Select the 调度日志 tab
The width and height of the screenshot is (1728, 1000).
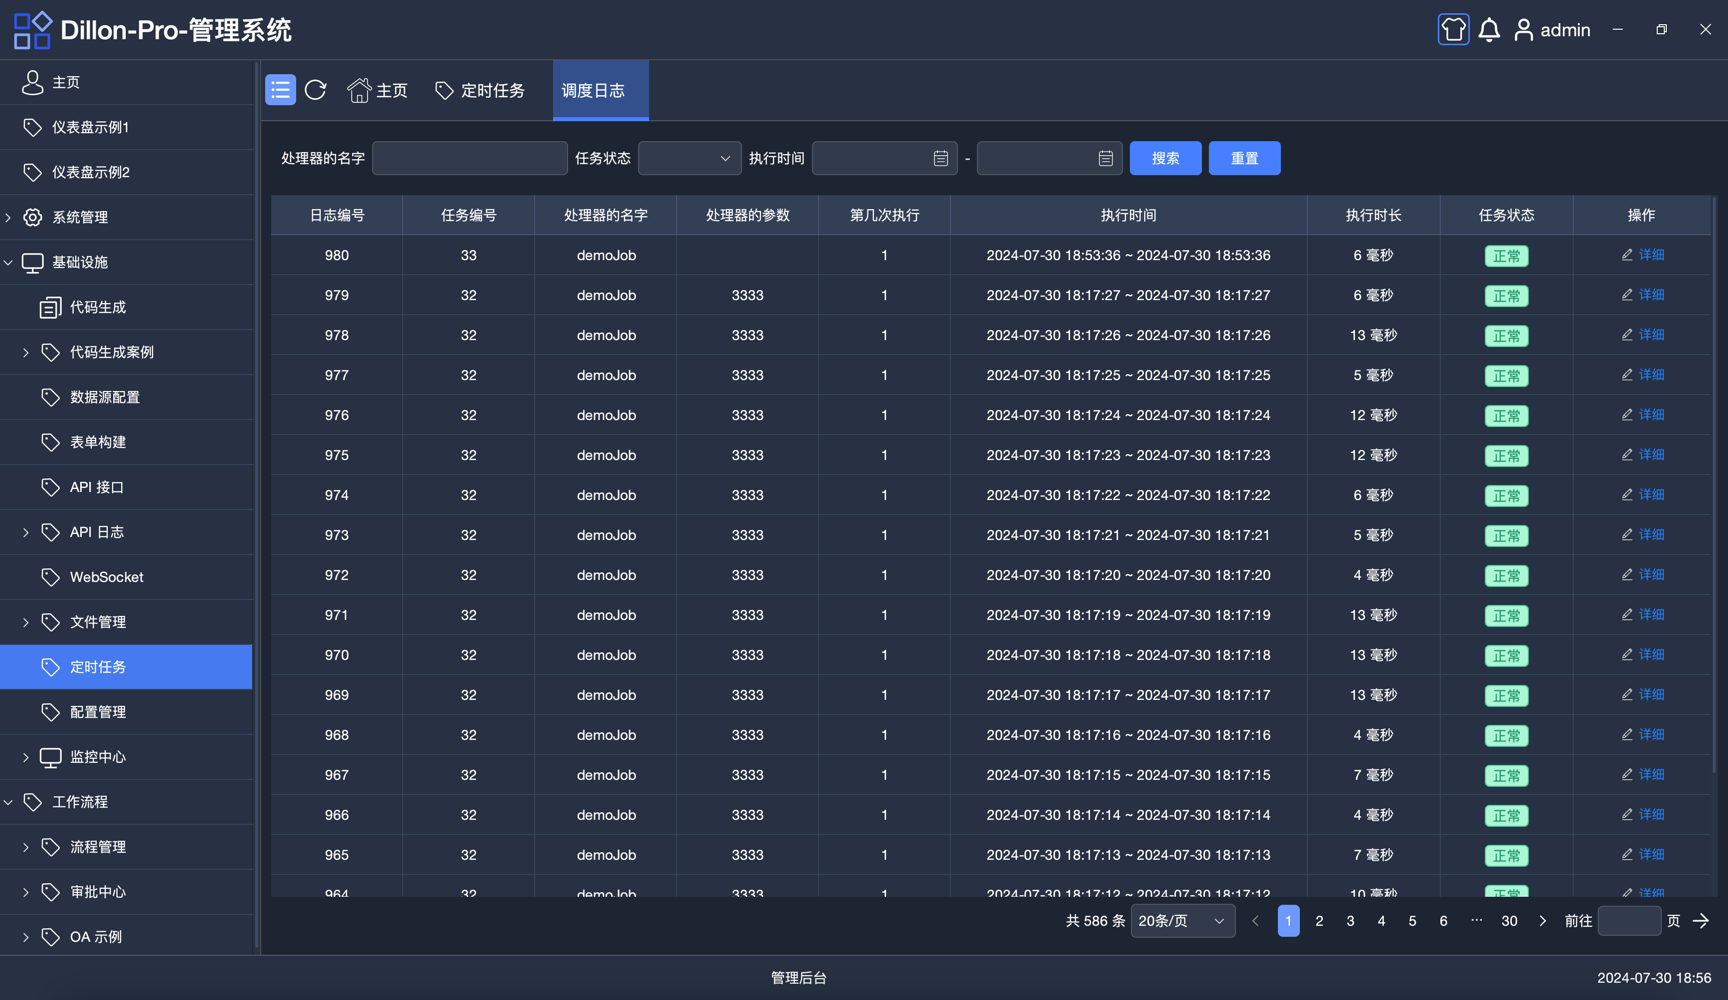(x=600, y=90)
